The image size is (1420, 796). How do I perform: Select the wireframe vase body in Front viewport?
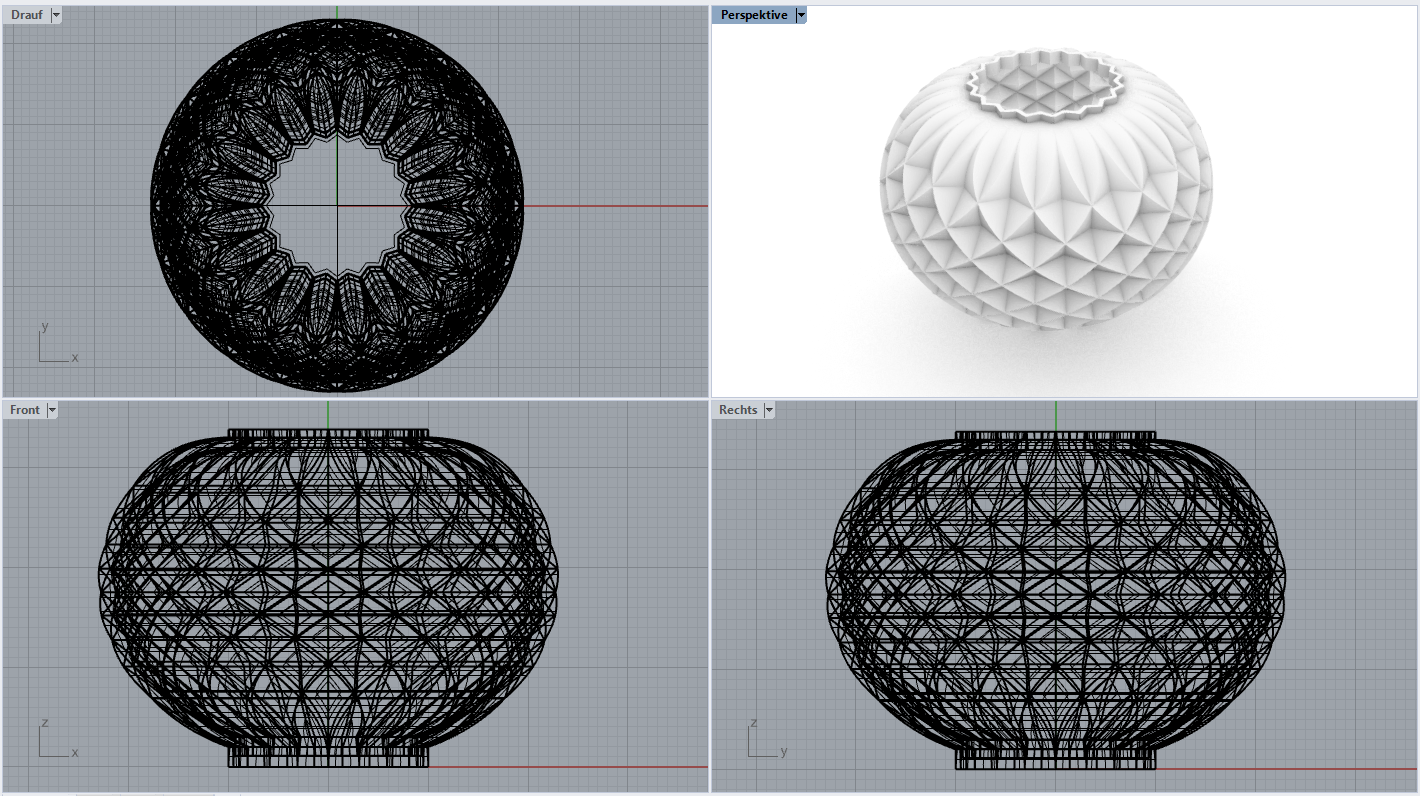point(328,600)
